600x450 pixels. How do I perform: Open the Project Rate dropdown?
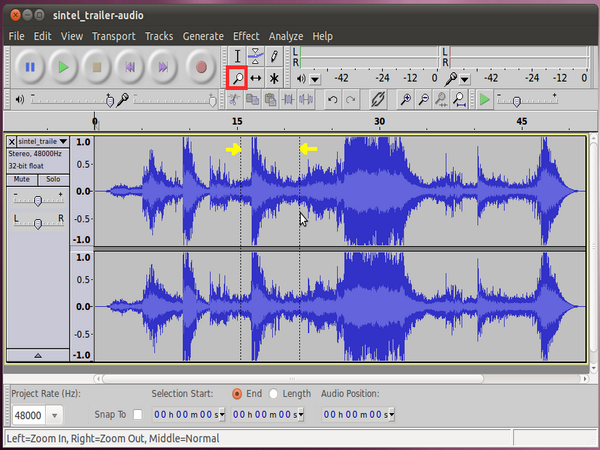click(54, 414)
